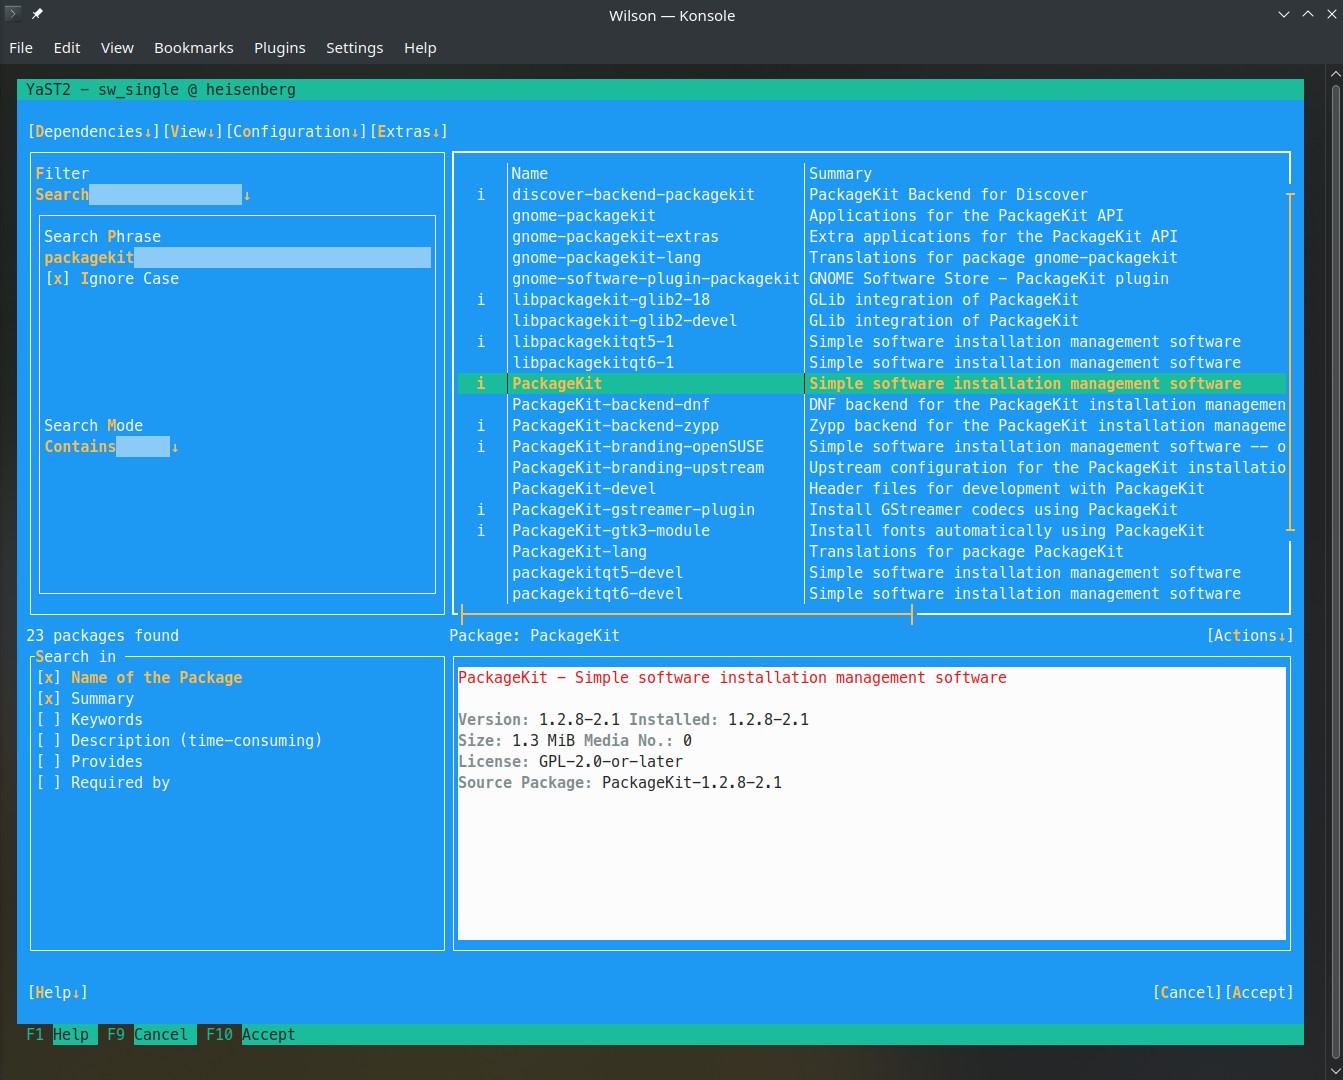The width and height of the screenshot is (1343, 1080).
Task: Expand the Search Mode Contains combo box
Action: coord(112,447)
